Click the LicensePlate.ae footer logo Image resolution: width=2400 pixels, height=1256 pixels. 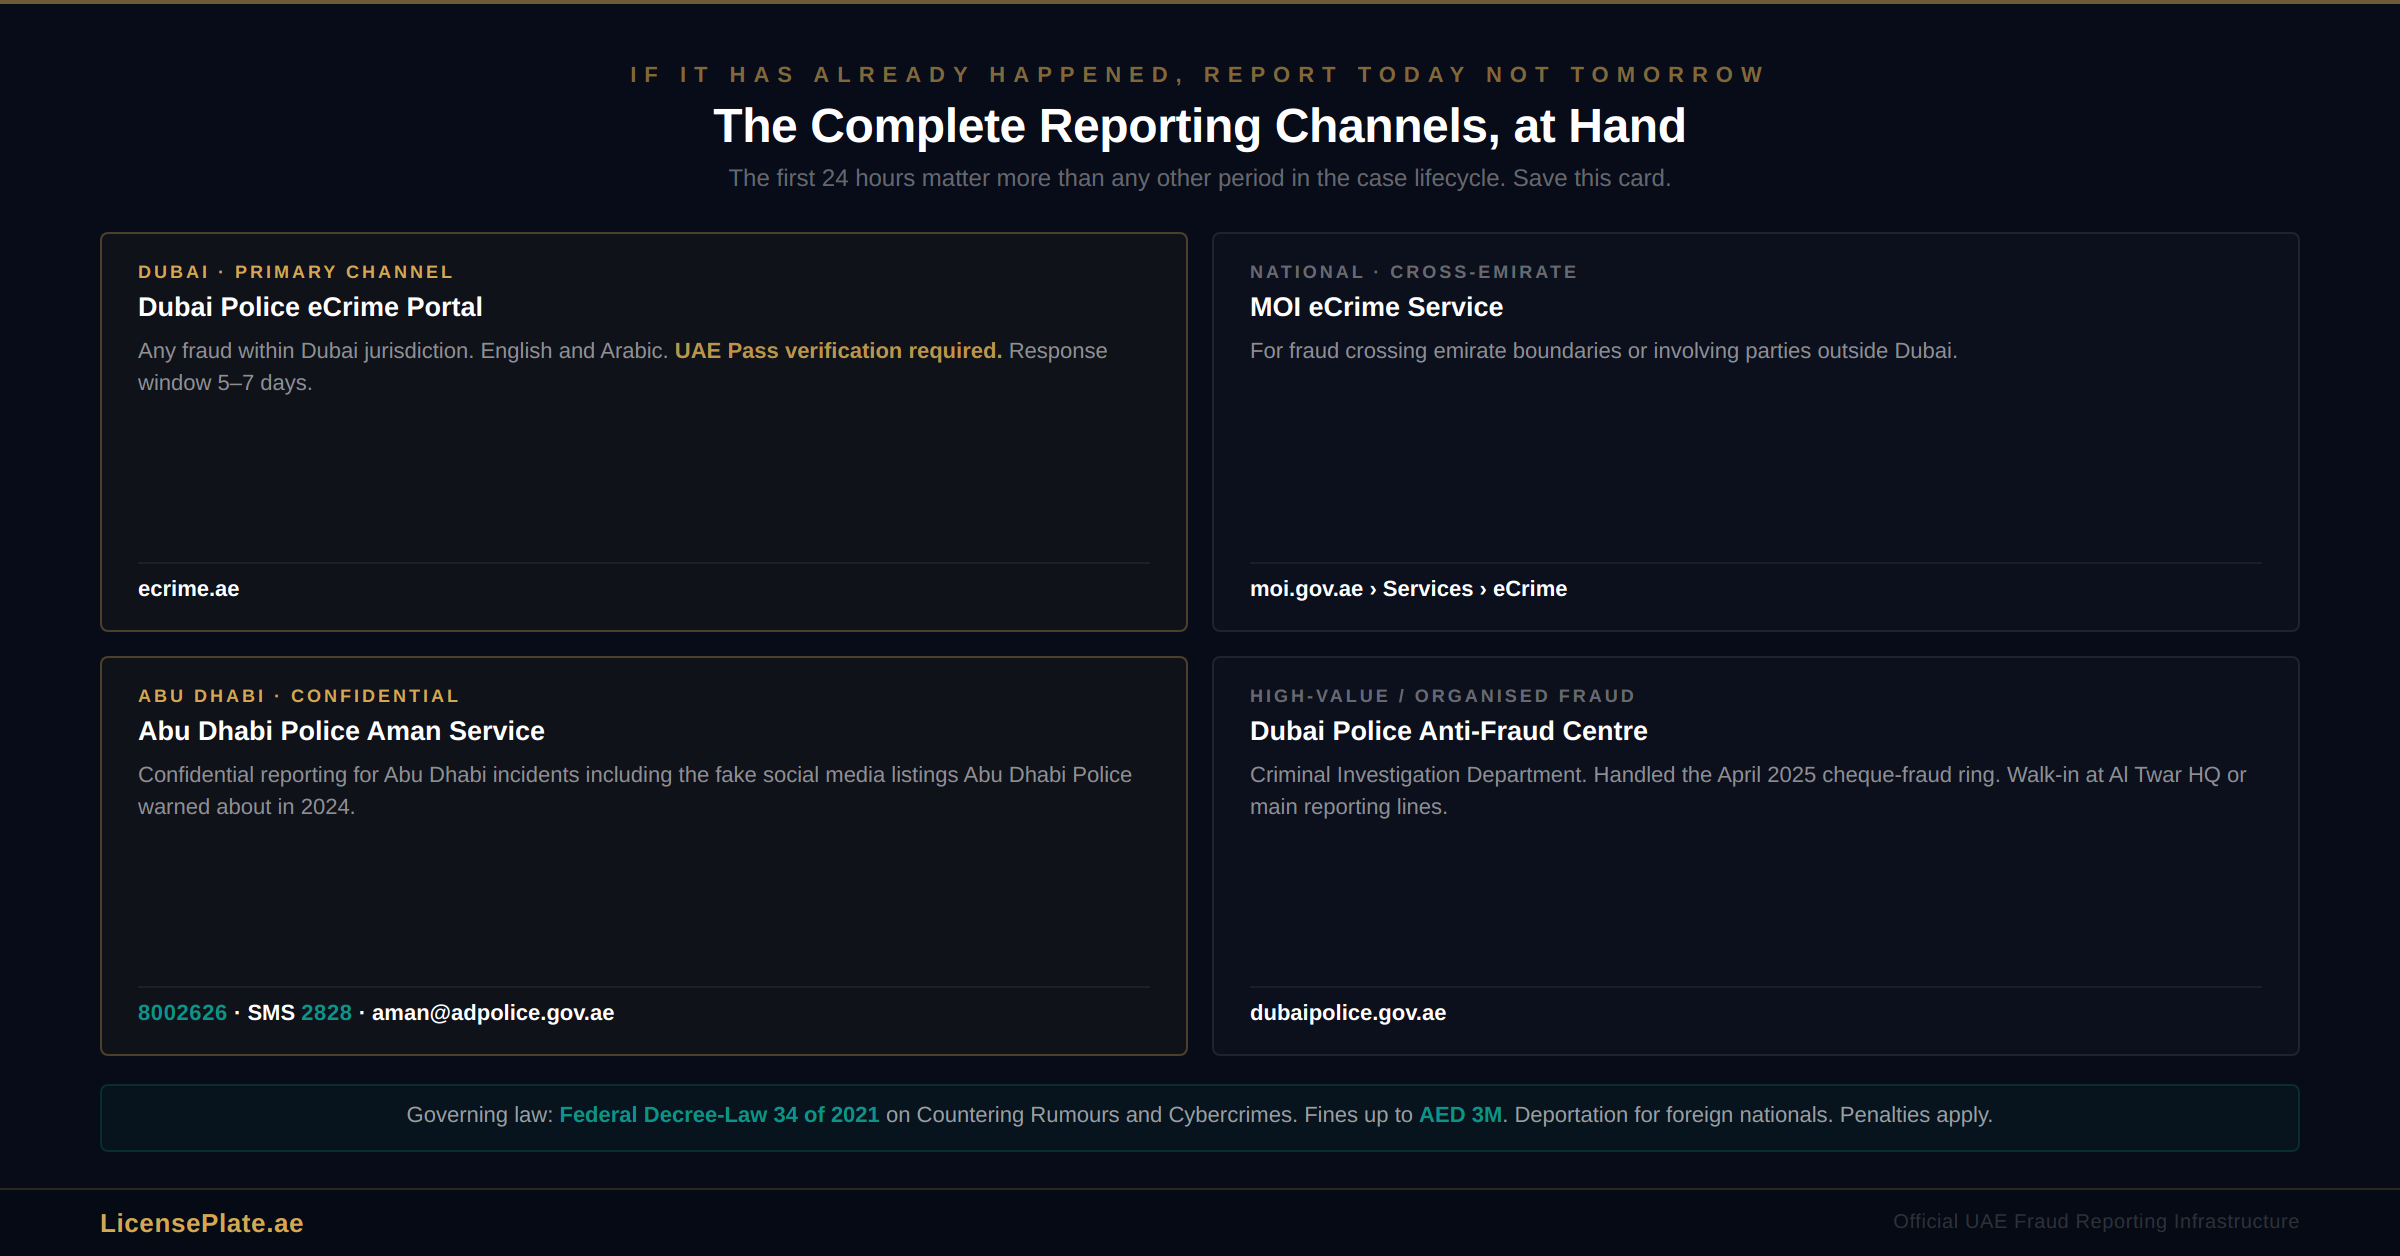coord(201,1222)
